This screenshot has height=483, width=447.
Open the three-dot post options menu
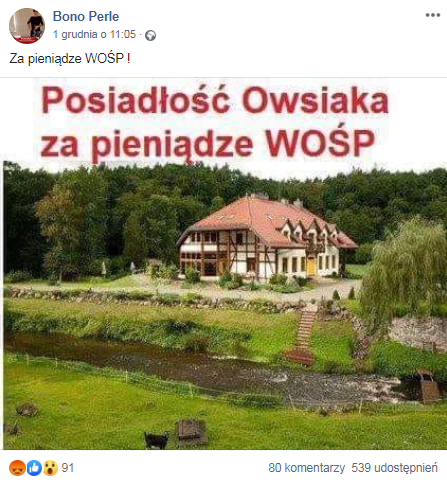click(433, 15)
